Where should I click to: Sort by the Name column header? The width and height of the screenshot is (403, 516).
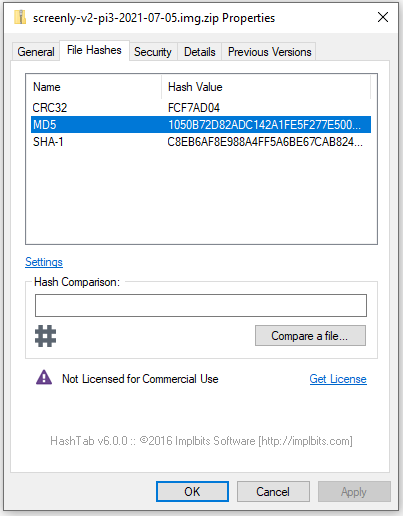pyautogui.click(x=94, y=87)
